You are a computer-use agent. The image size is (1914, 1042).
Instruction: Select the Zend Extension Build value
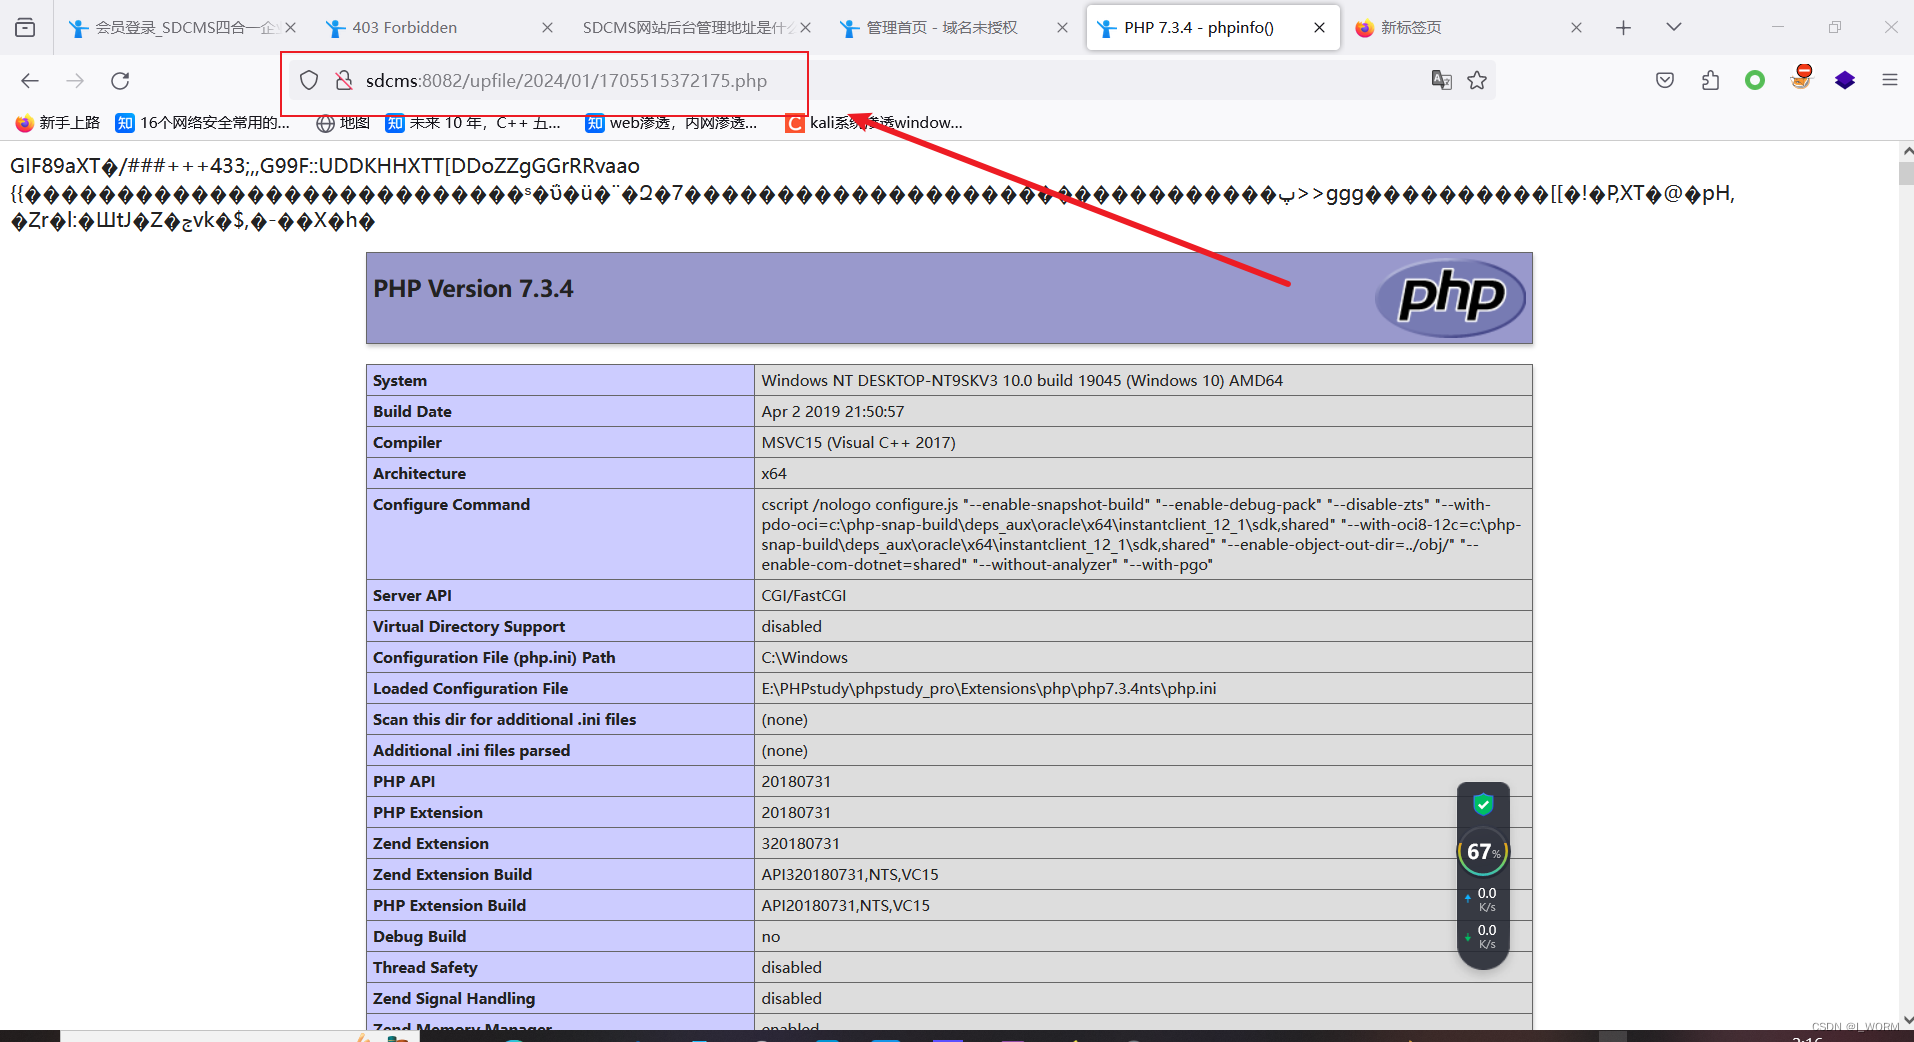(x=850, y=875)
